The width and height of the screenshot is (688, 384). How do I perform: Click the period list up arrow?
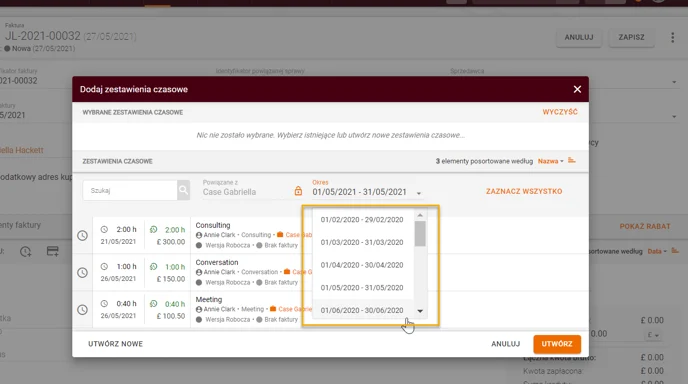tap(420, 215)
